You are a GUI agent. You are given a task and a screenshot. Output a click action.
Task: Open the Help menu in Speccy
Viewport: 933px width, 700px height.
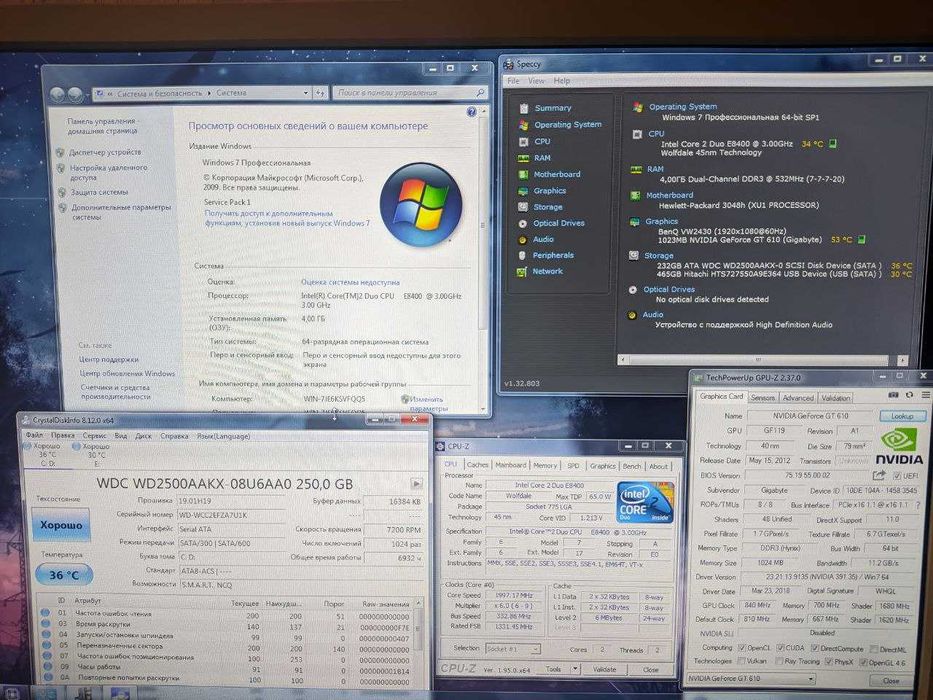[561, 81]
